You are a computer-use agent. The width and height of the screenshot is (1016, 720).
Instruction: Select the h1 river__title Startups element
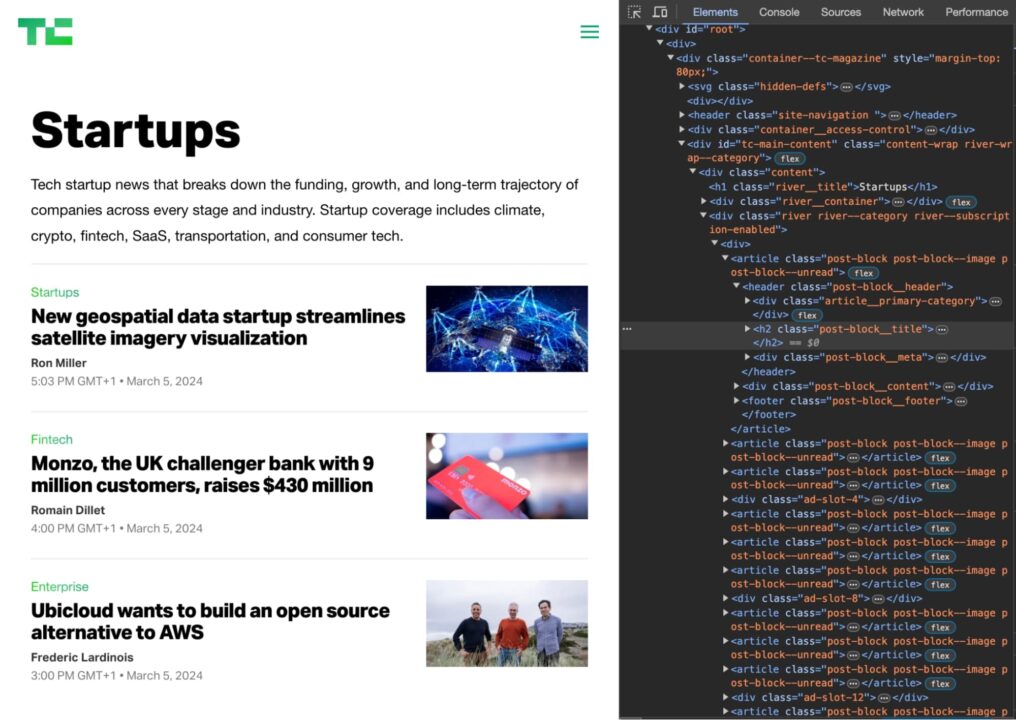click(x=823, y=187)
